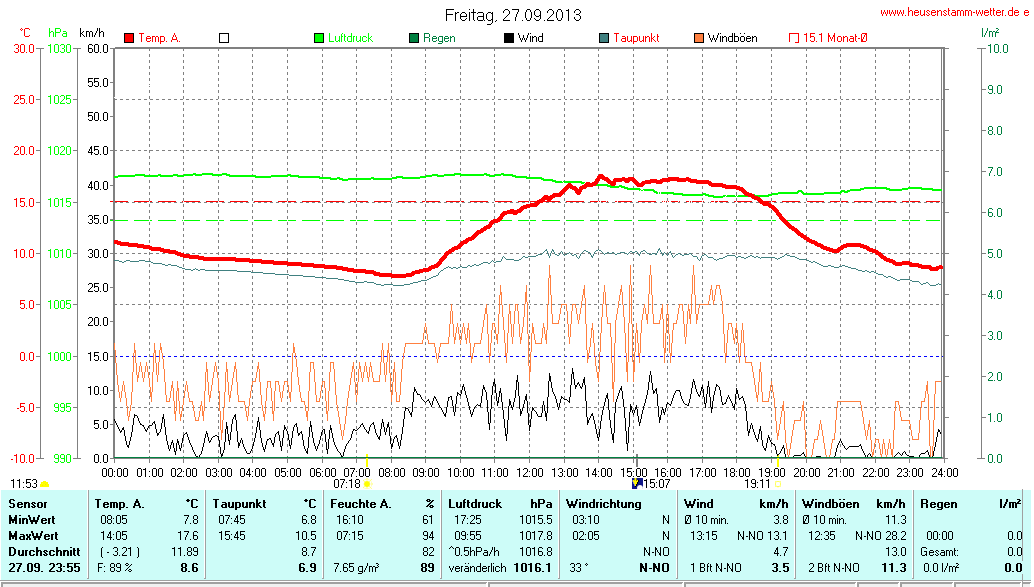Toggle the 15.1 Monat-Ø legend box

pos(794,38)
